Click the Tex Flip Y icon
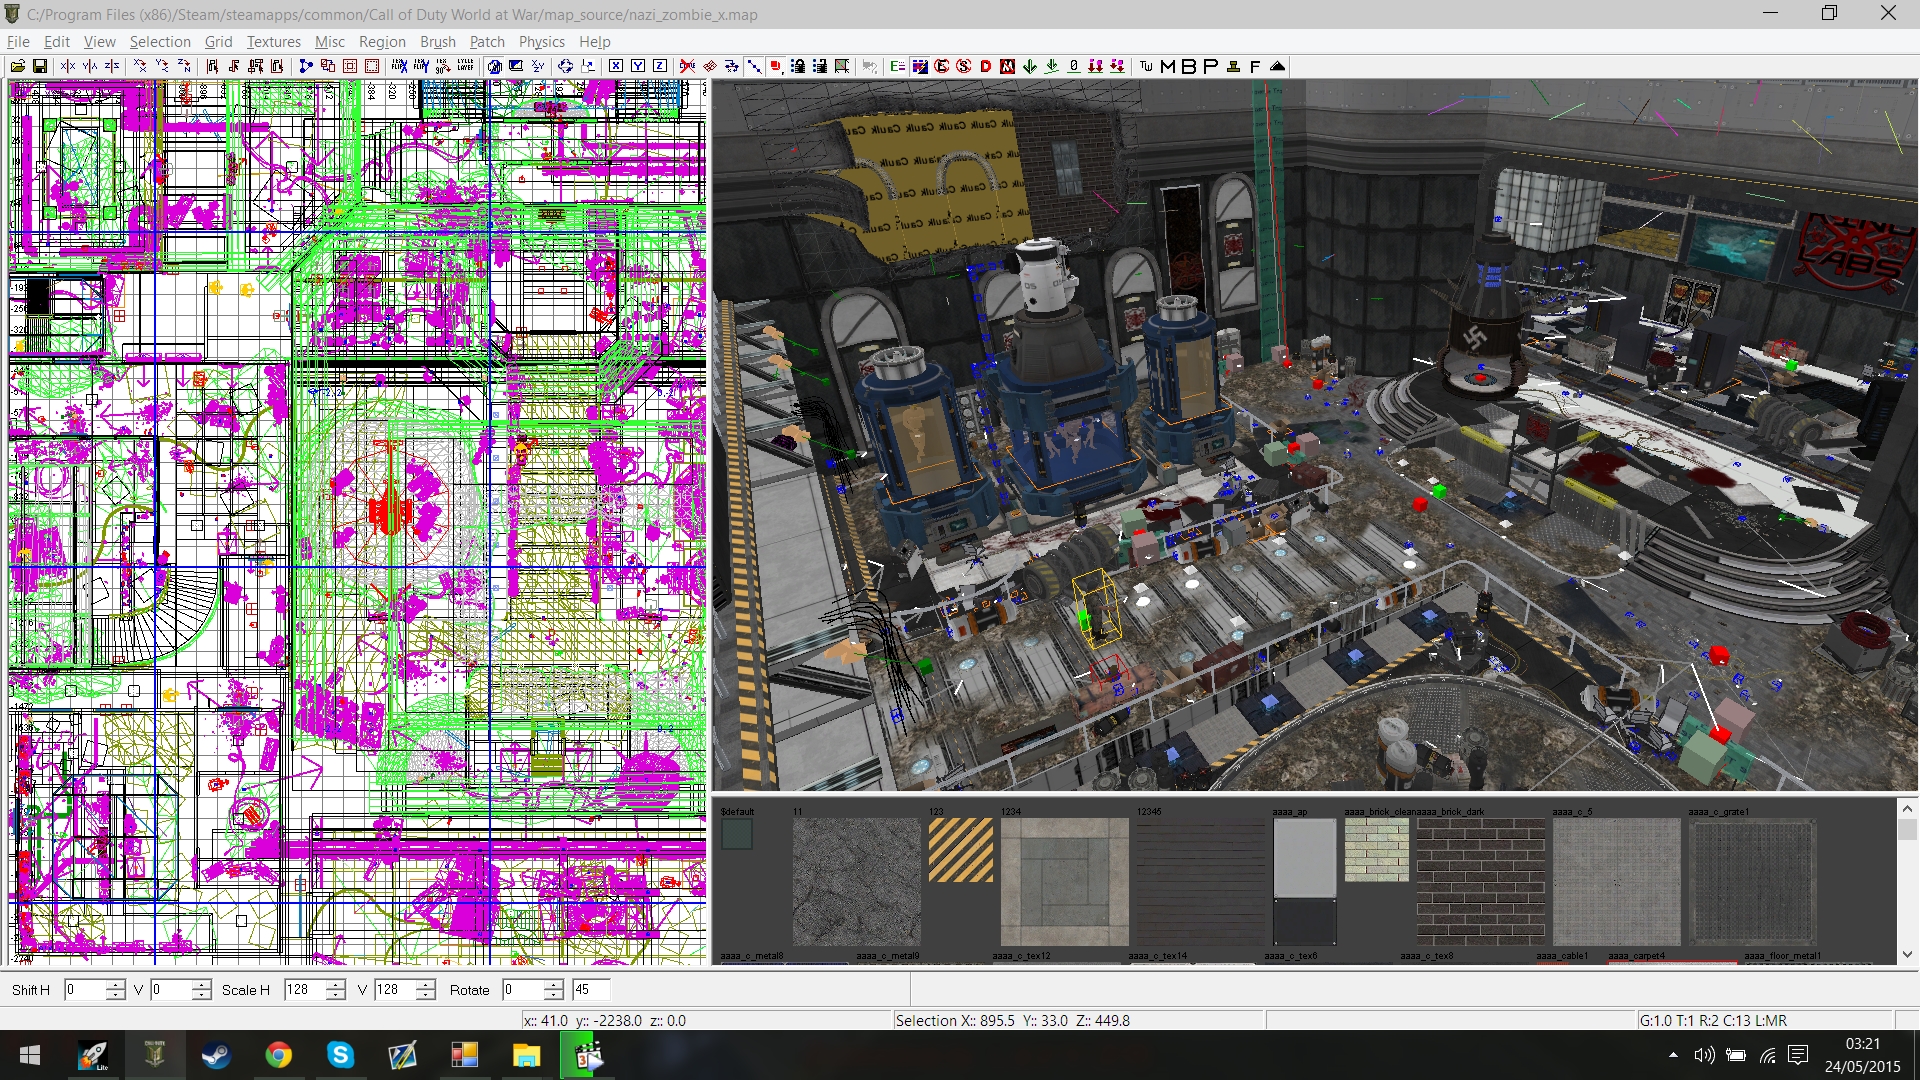Image resolution: width=1920 pixels, height=1080 pixels. point(421,66)
